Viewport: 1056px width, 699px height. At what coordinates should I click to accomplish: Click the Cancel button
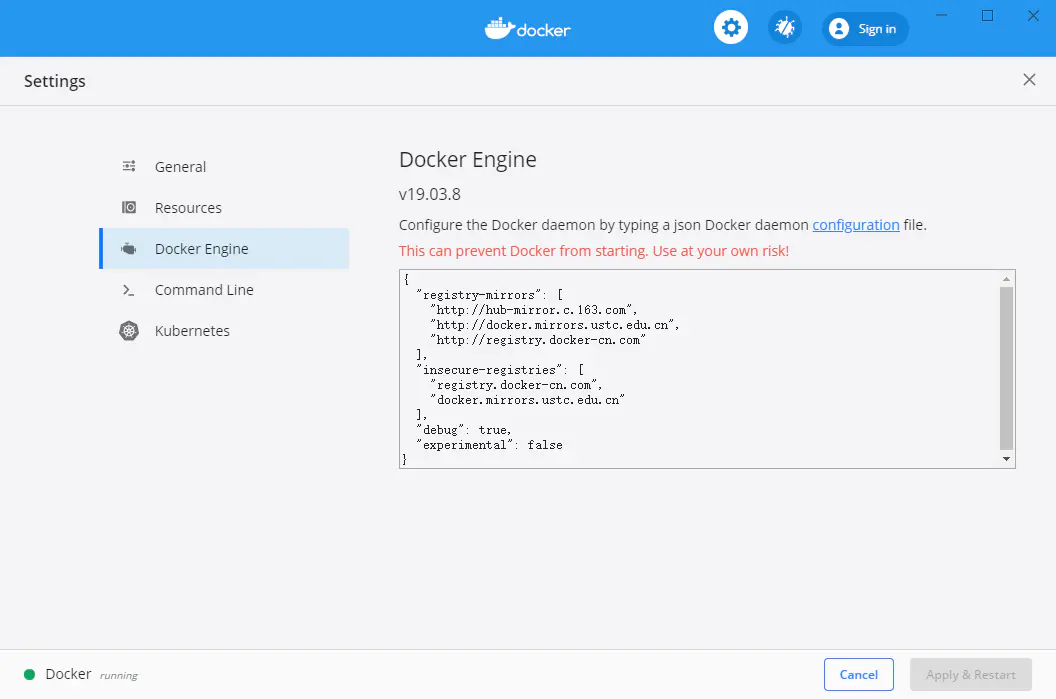coord(859,674)
